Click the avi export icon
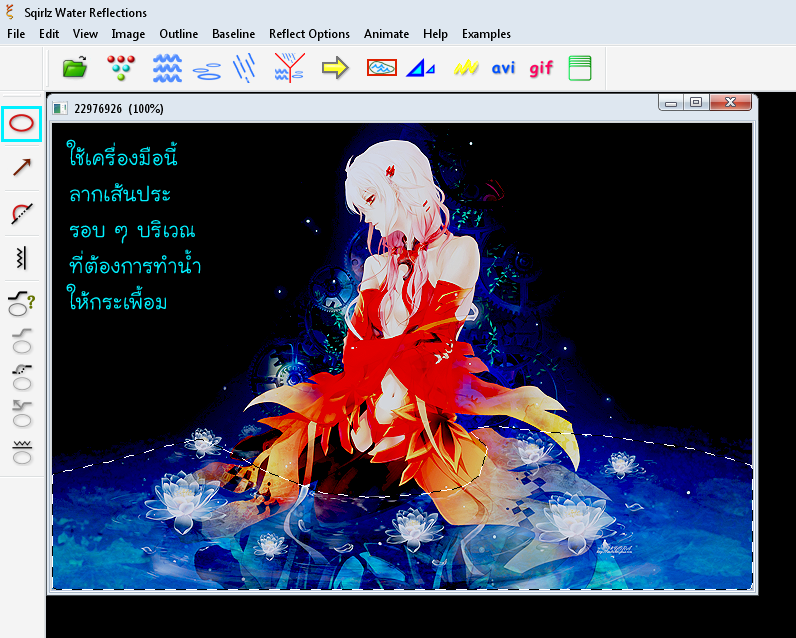The height and width of the screenshot is (638, 796). coord(503,68)
